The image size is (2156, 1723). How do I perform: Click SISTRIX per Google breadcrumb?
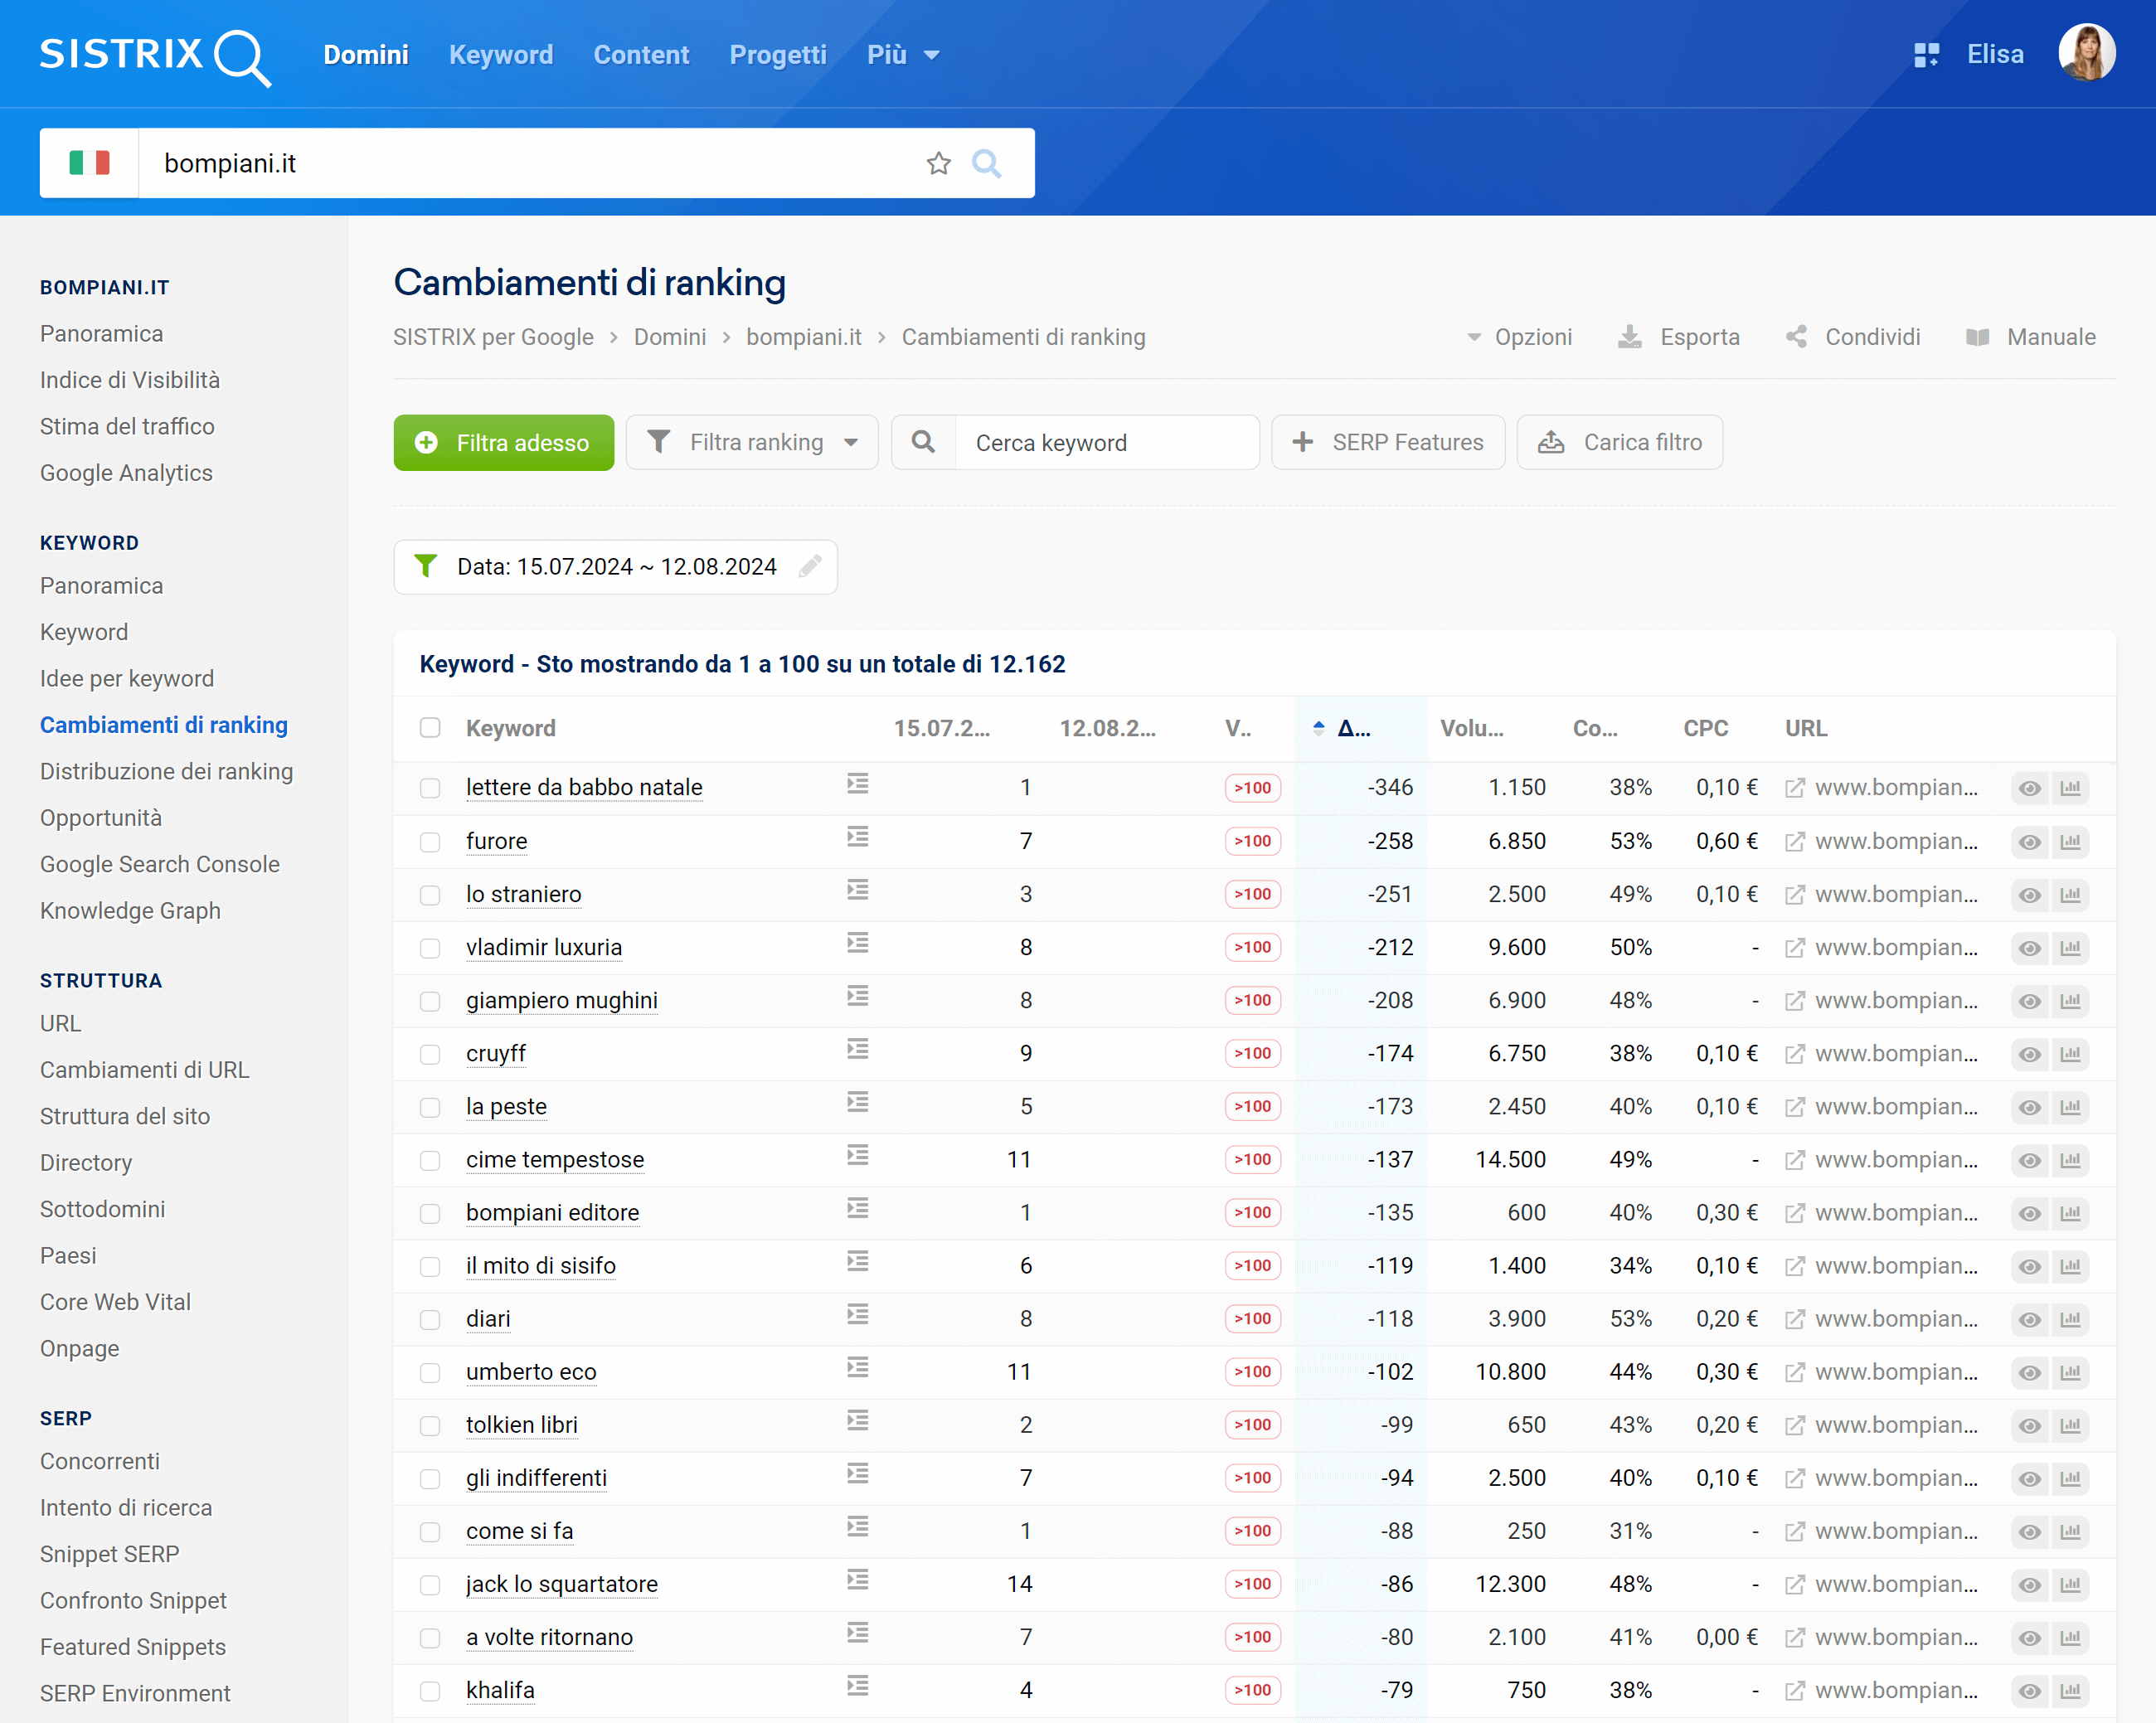(x=493, y=337)
